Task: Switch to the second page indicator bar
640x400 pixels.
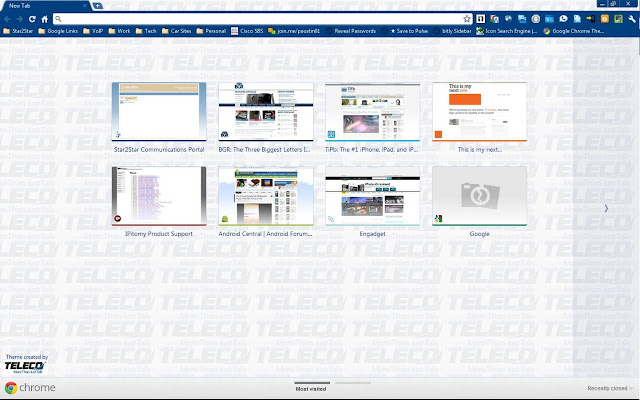Action: click(x=353, y=383)
